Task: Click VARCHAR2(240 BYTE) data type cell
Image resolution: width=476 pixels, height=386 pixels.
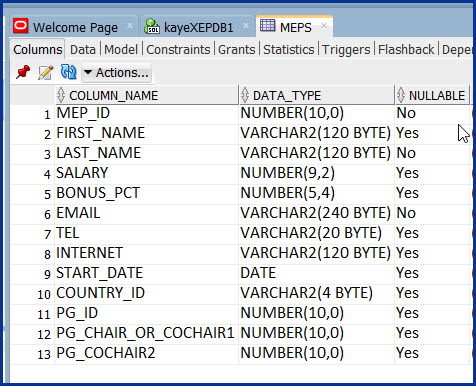Action: 317,214
